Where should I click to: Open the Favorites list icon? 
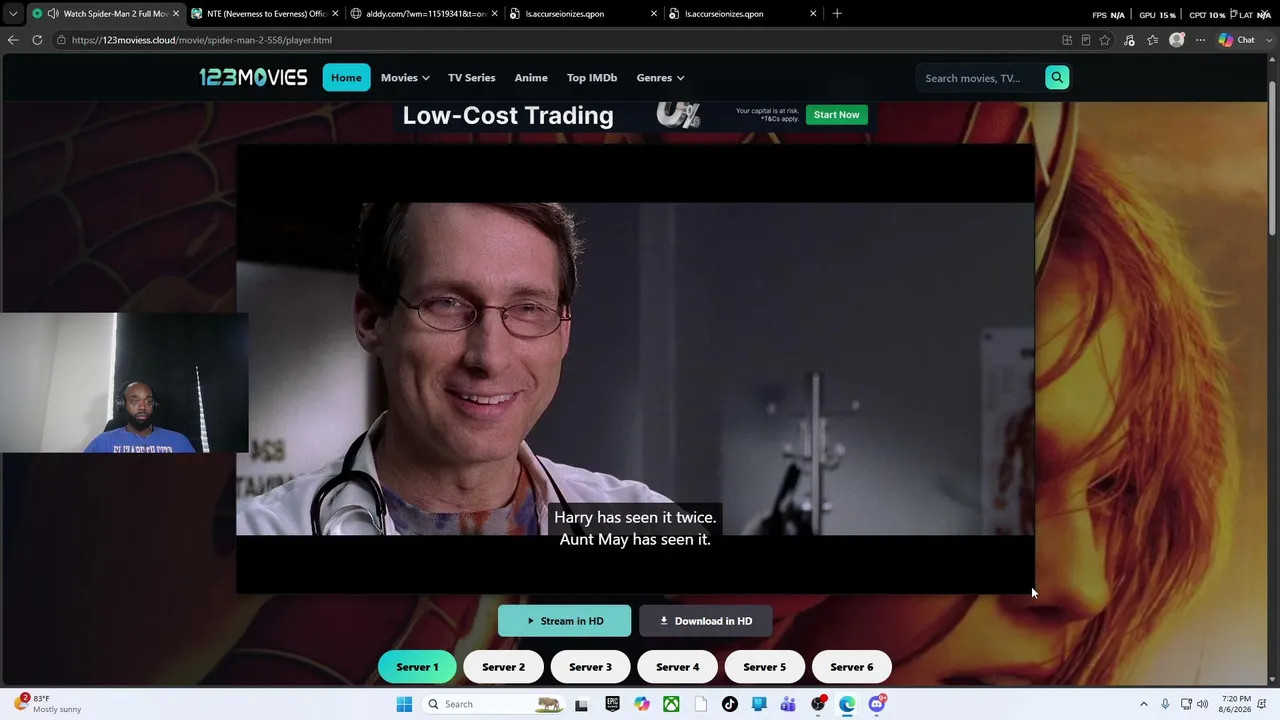point(1153,40)
